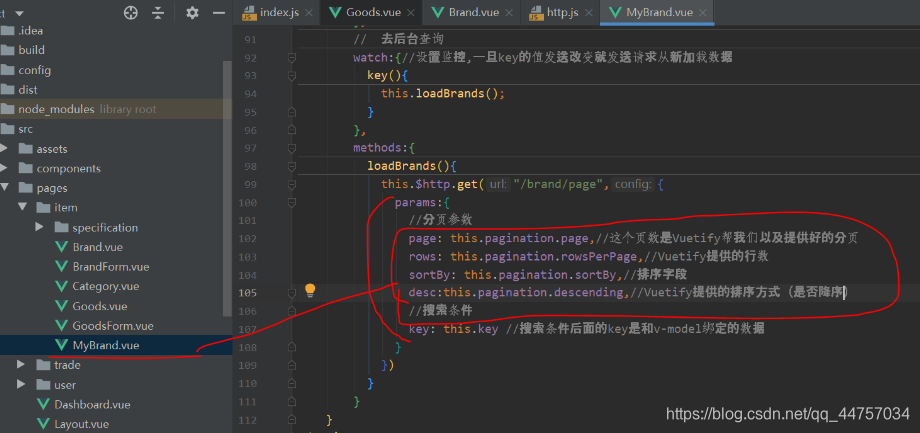Click the project panel vertical scrollbar

pos(228,188)
